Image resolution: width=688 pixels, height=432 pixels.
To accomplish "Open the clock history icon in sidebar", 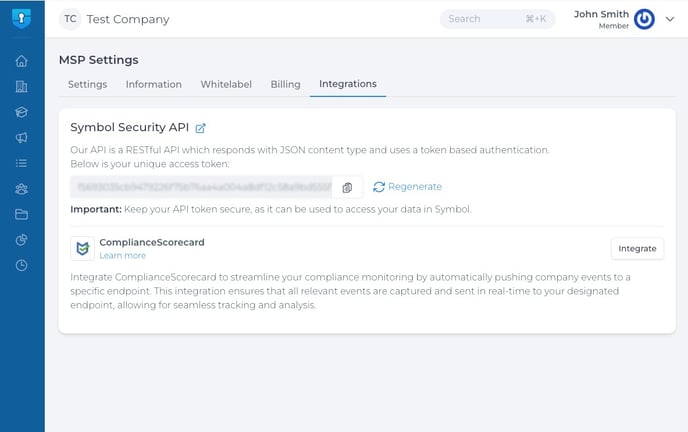I will click(x=21, y=265).
